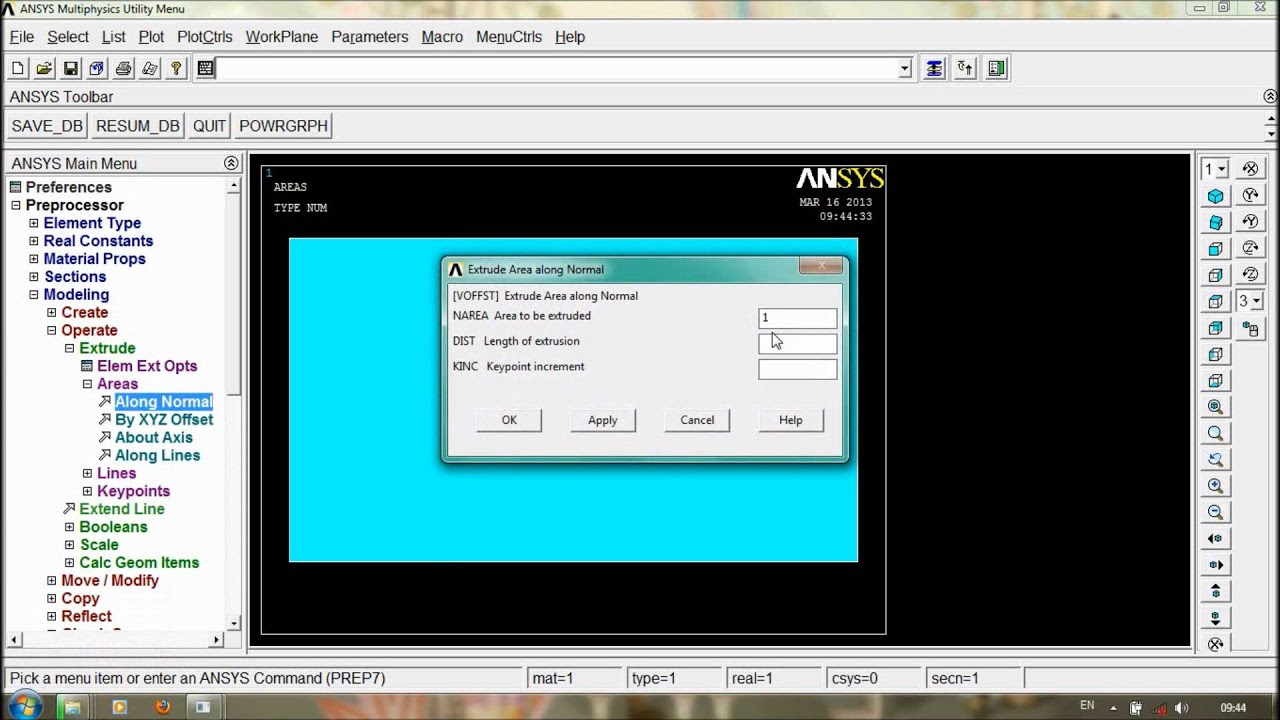Click the Open ANSYS File icon

click(x=44, y=69)
